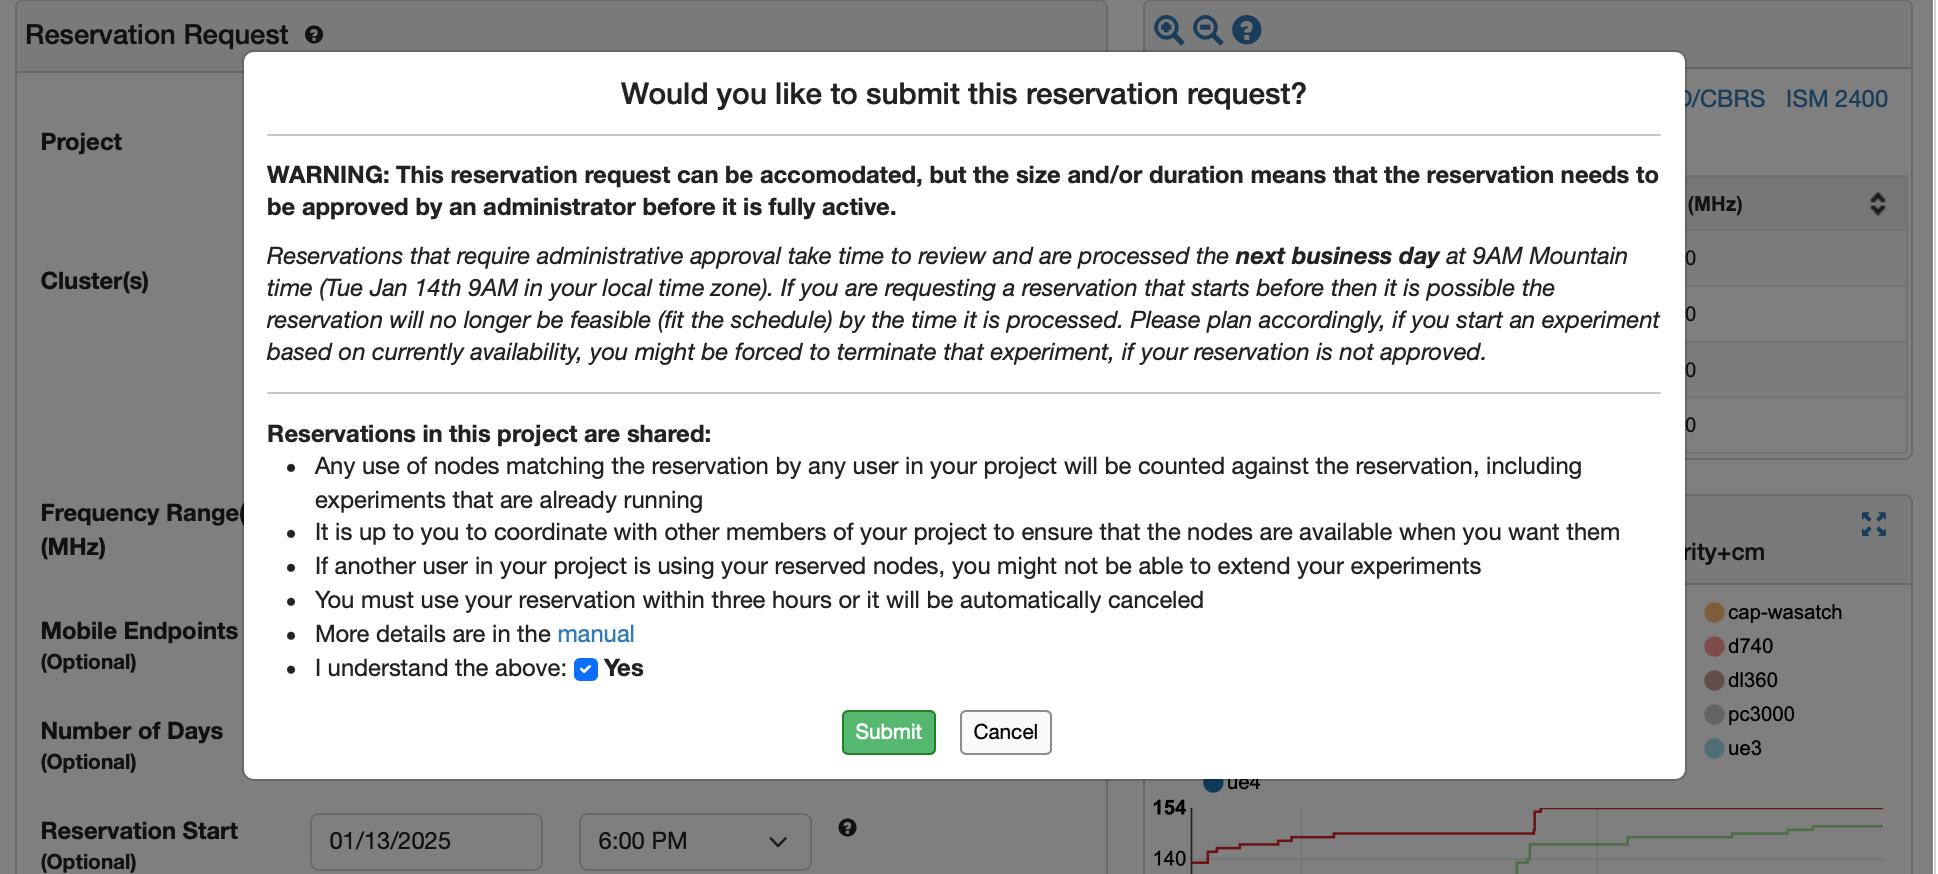Submit the reservation request
This screenshot has width=1938, height=874.
pos(888,732)
